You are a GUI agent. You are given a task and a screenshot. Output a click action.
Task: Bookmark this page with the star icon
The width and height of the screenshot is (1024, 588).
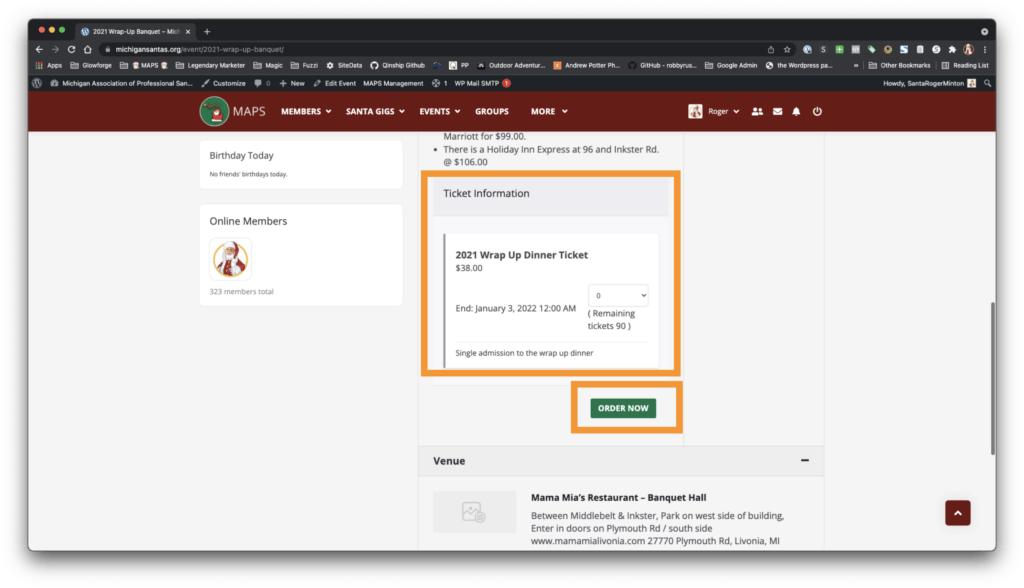pyautogui.click(x=787, y=49)
